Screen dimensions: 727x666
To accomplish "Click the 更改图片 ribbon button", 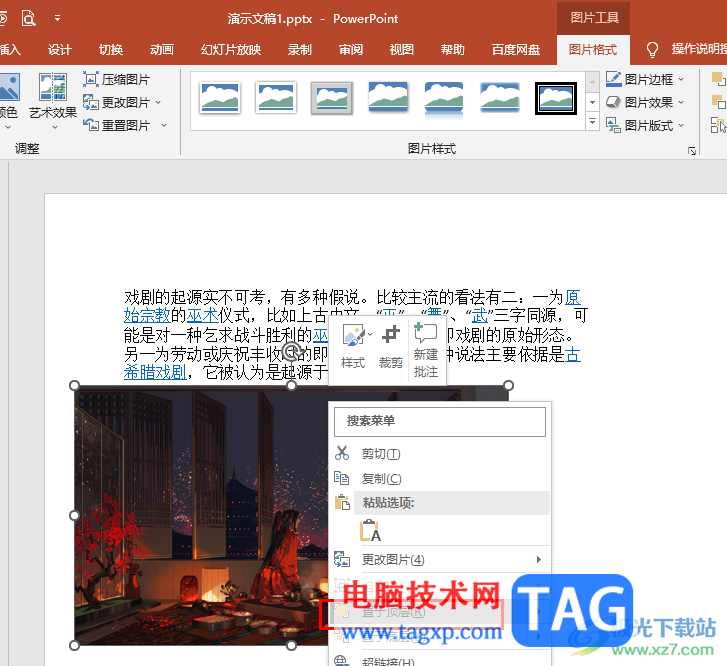I will coord(117,102).
